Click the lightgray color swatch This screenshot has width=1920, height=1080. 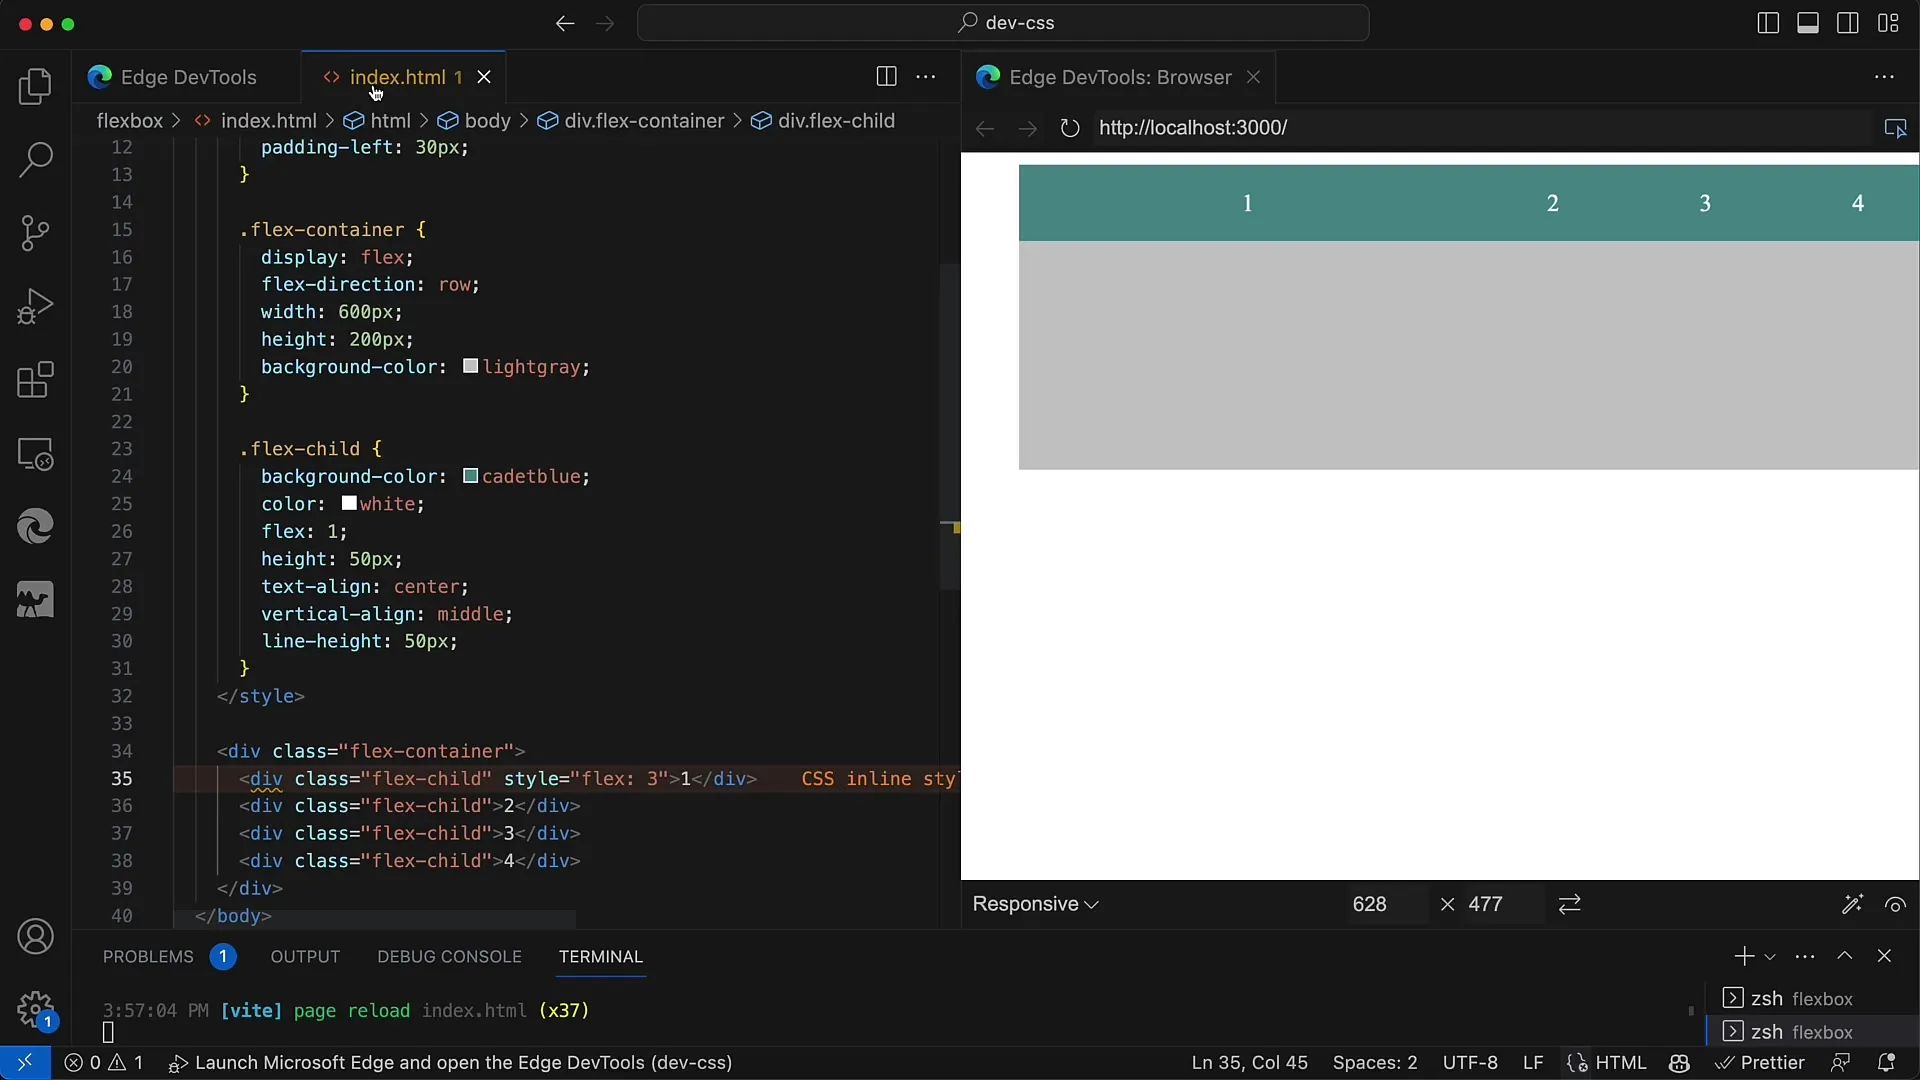click(470, 367)
